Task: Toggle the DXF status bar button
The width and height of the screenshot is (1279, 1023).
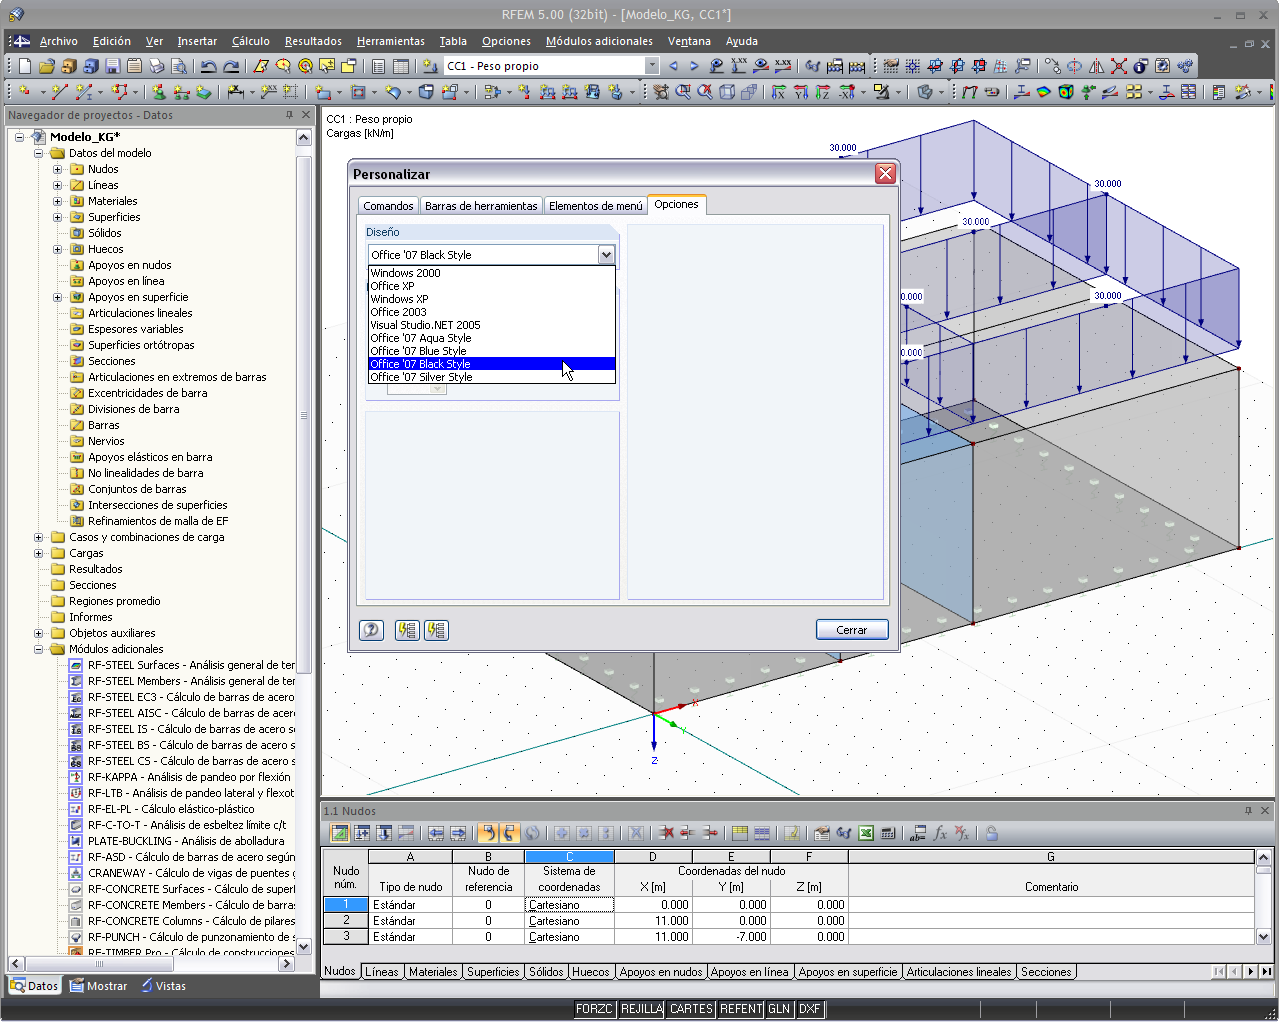Action: 809,1009
